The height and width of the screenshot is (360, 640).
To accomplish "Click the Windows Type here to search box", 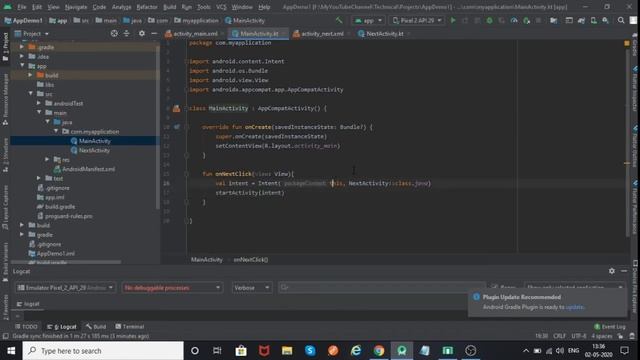I will tap(103, 351).
